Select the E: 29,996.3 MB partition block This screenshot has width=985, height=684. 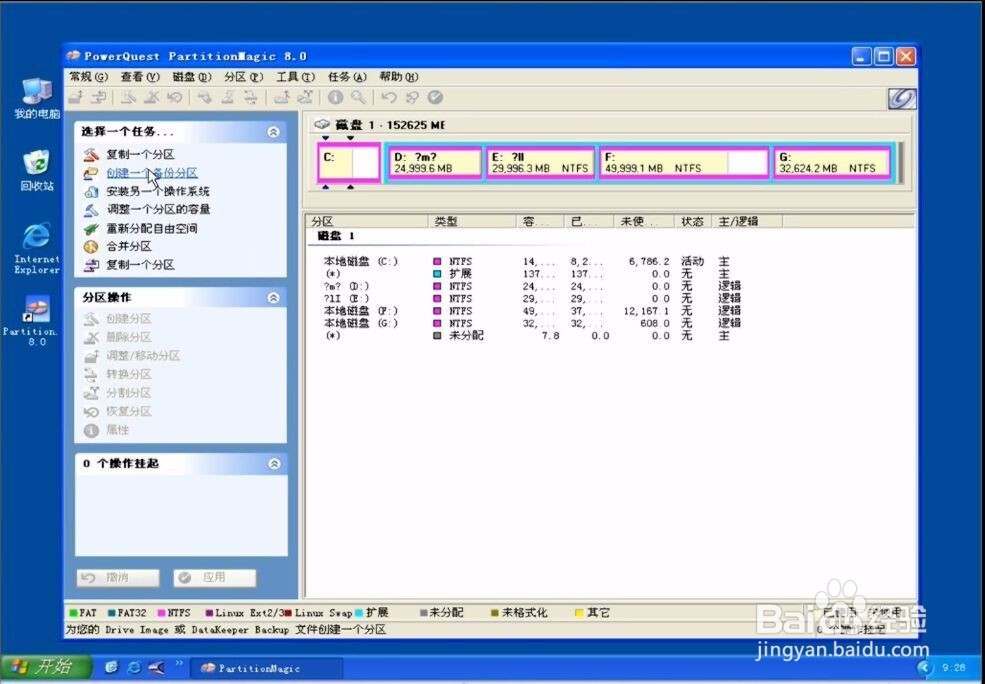pyautogui.click(x=540, y=163)
